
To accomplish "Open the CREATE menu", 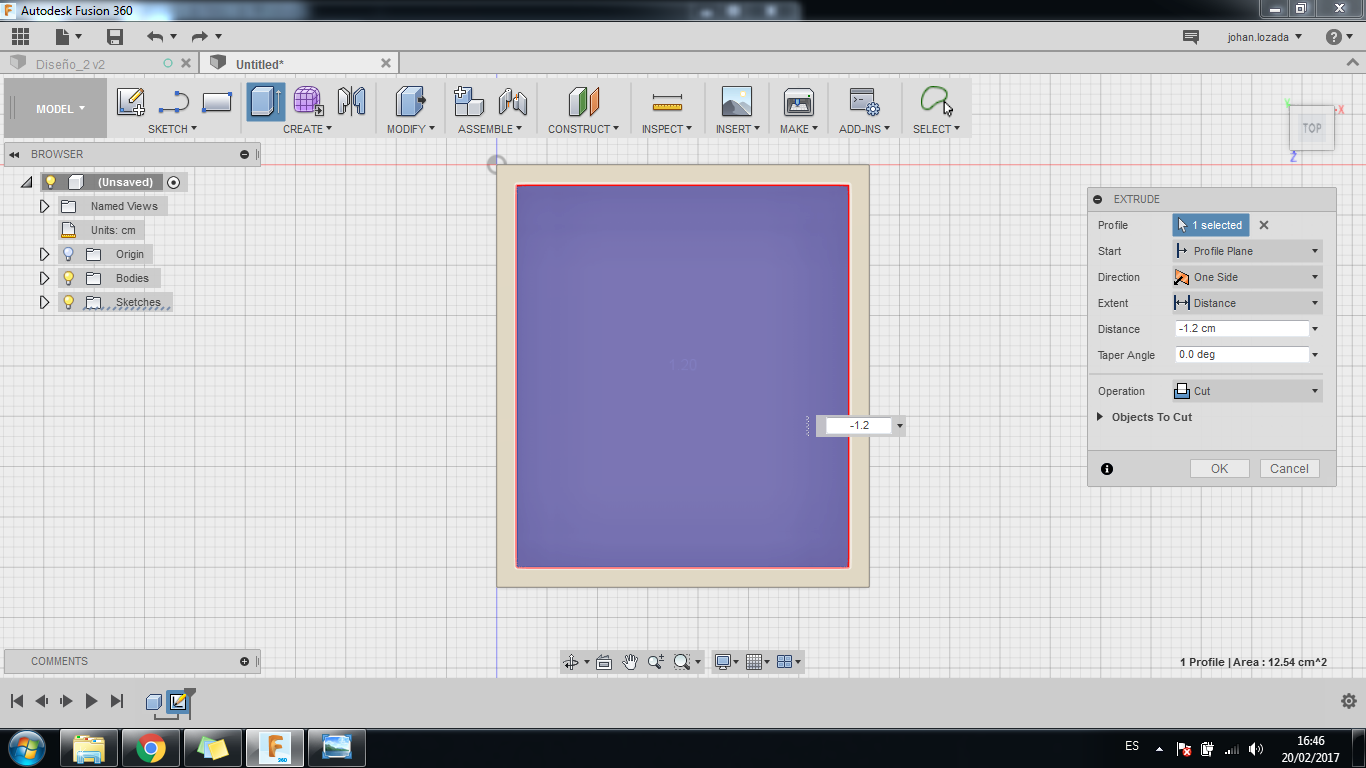I will pos(308,129).
